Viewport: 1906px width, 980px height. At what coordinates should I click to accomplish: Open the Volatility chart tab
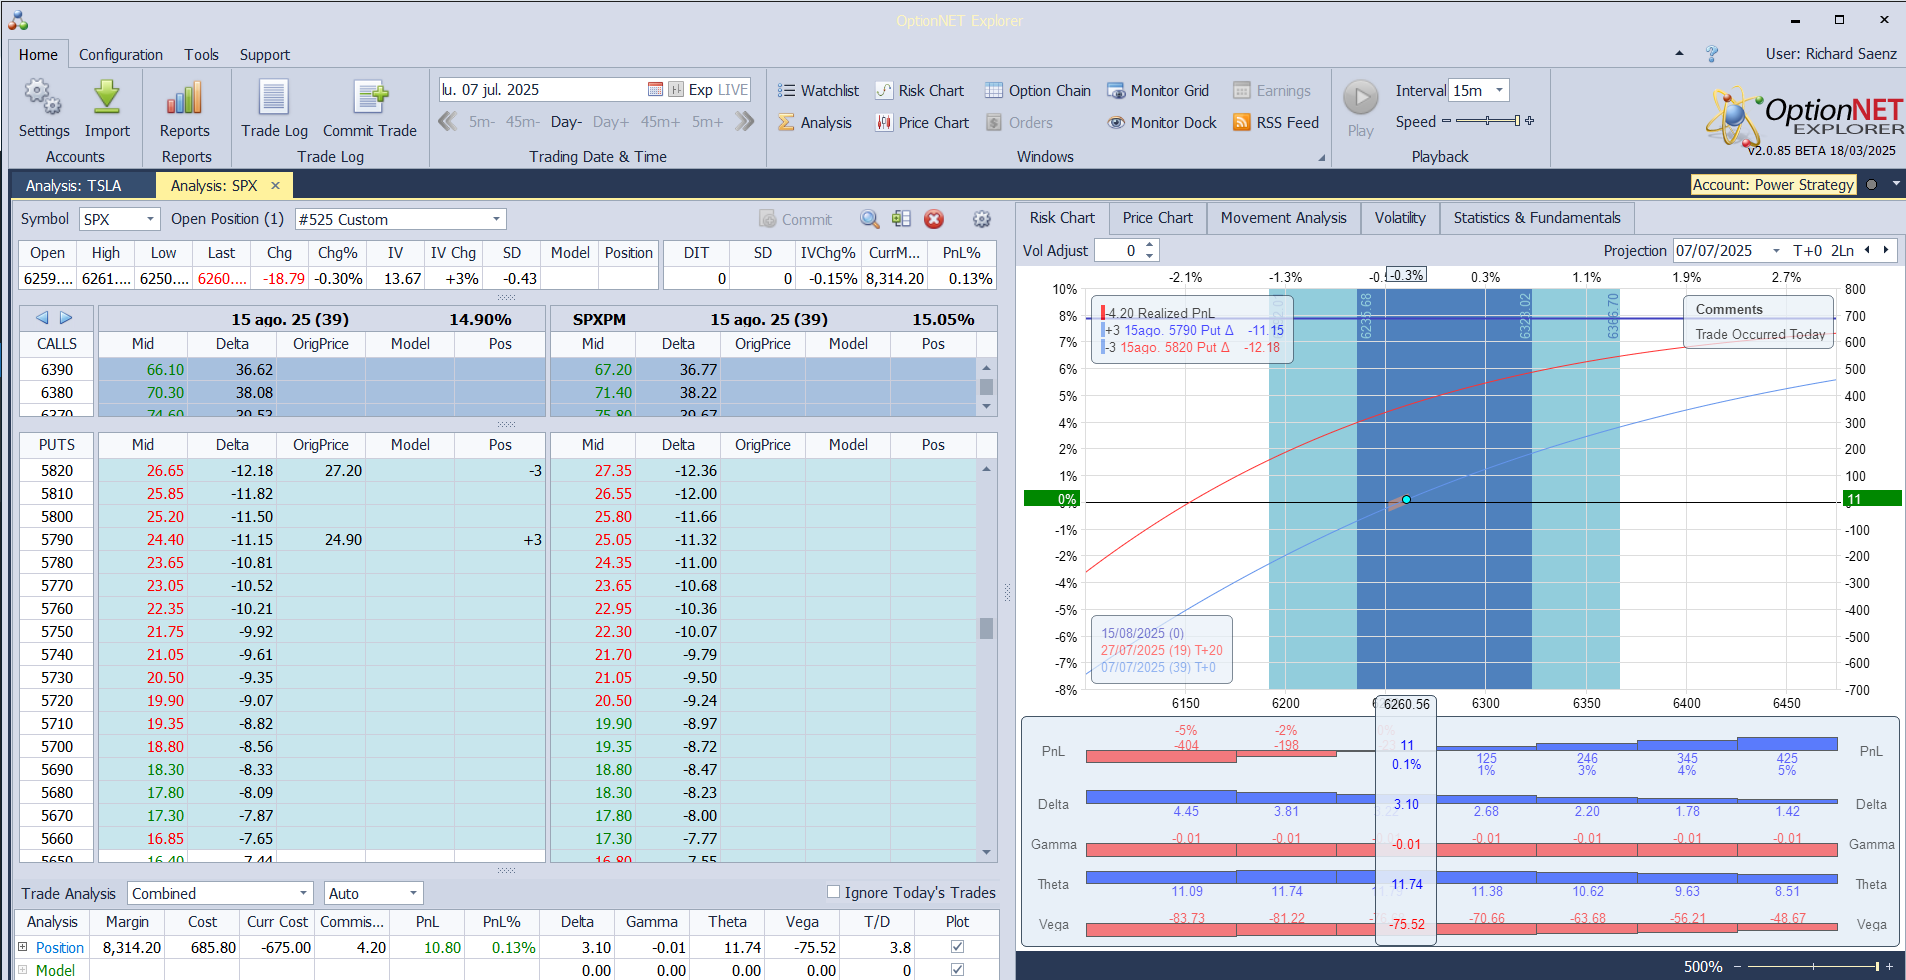[x=1400, y=218]
